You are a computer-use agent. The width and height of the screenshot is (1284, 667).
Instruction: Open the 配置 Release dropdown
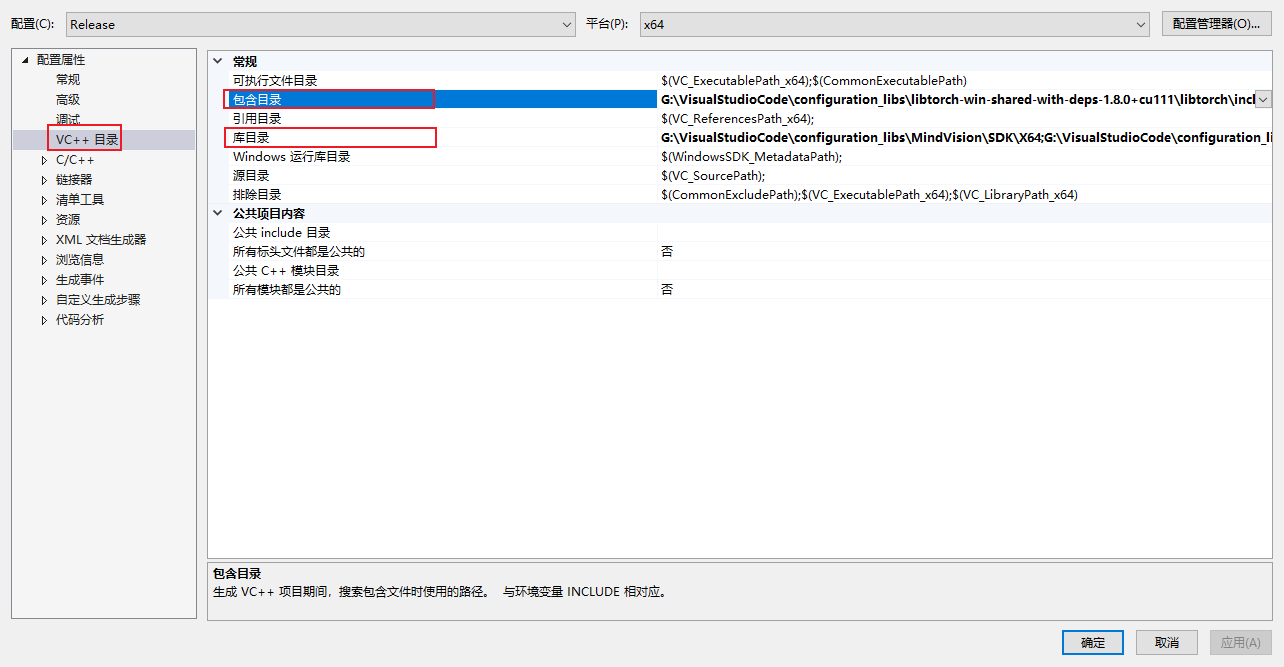(320, 24)
